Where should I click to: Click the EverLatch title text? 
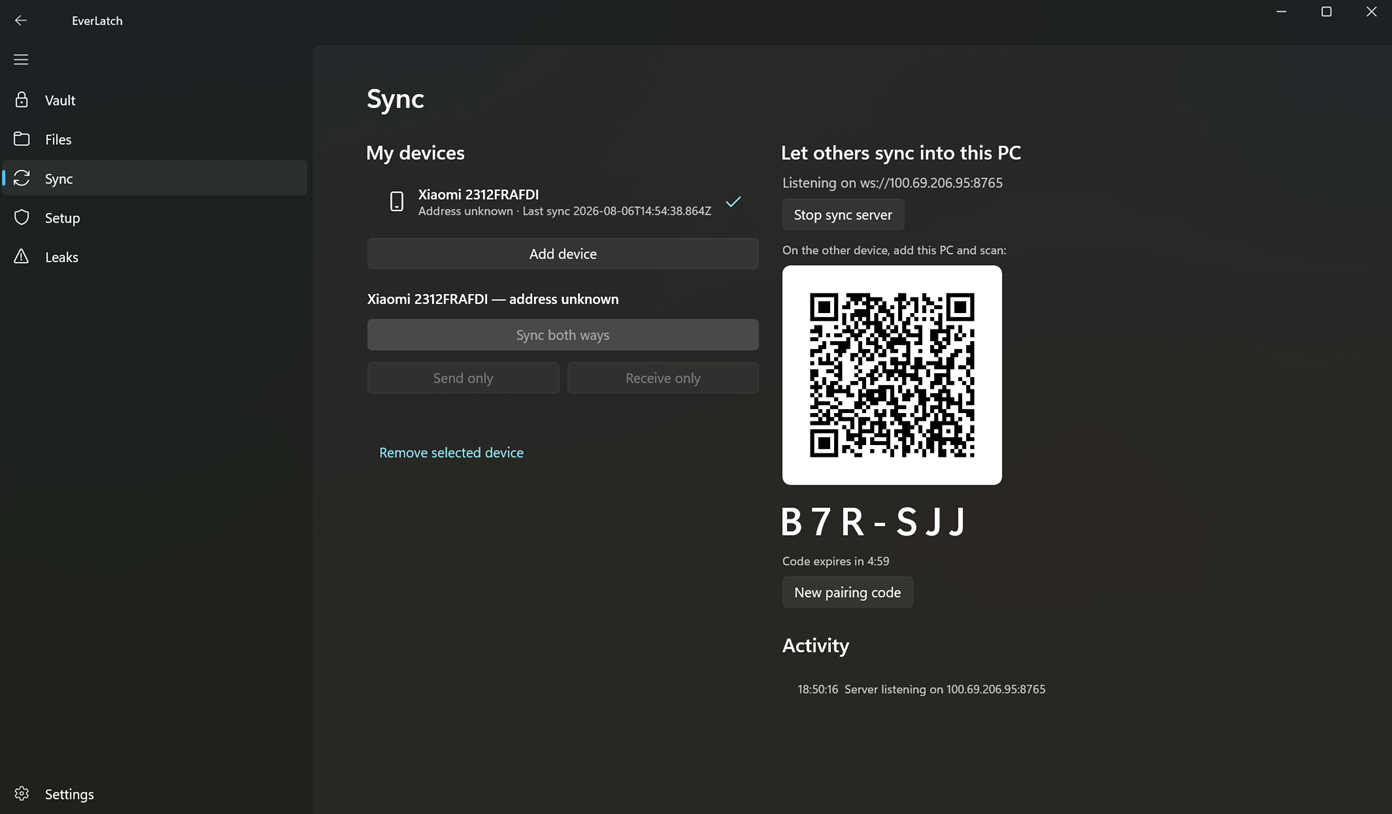(x=97, y=20)
